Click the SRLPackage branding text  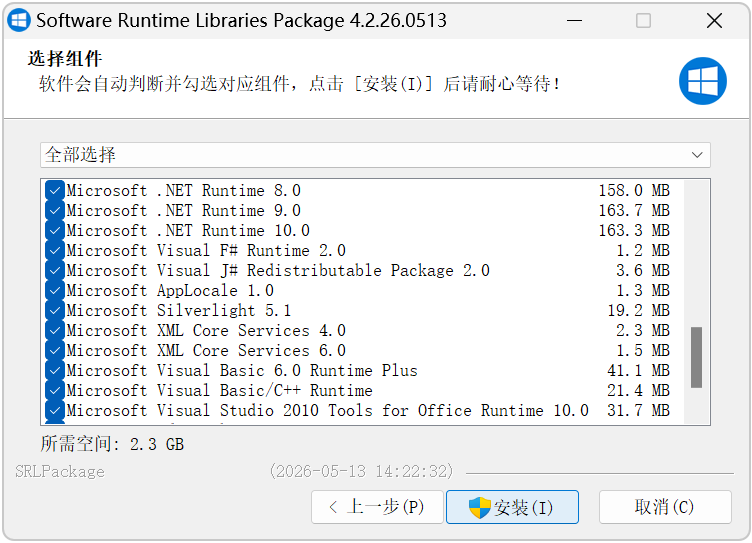(x=59, y=472)
